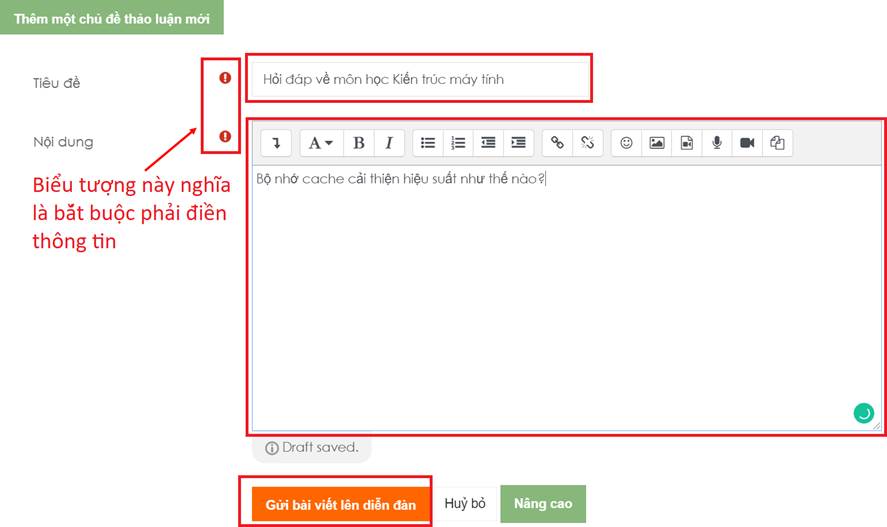Click the required icon beside Tiêu đề
This screenshot has height=527, width=887.
(x=225, y=77)
